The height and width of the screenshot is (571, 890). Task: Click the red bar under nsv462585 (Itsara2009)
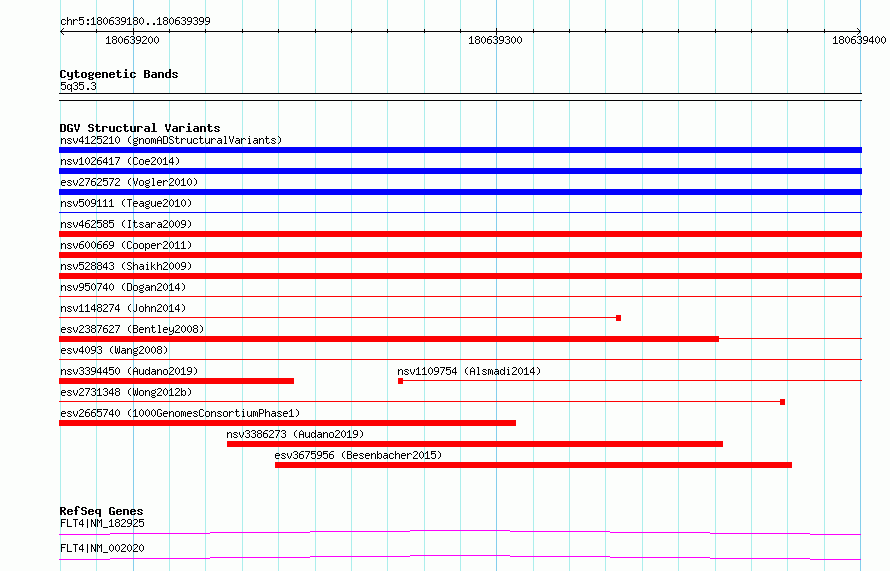coord(460,234)
